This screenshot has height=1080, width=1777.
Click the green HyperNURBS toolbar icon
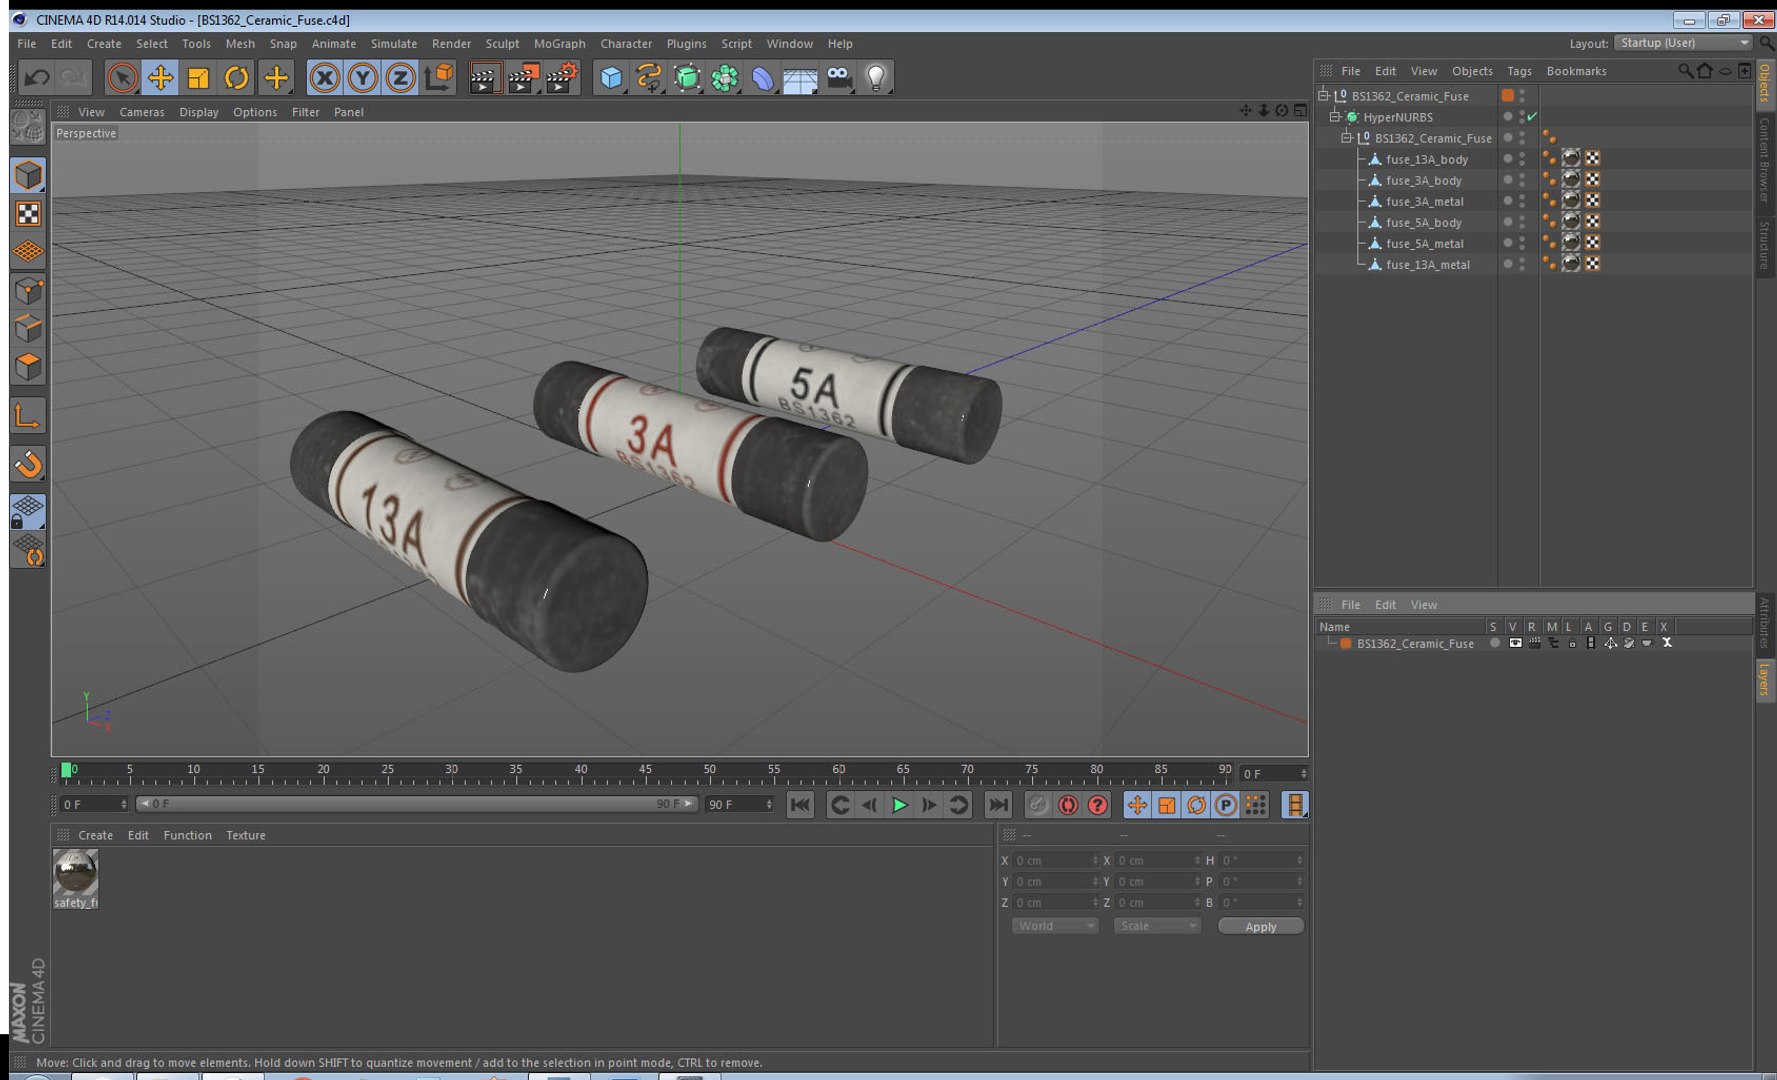point(687,77)
